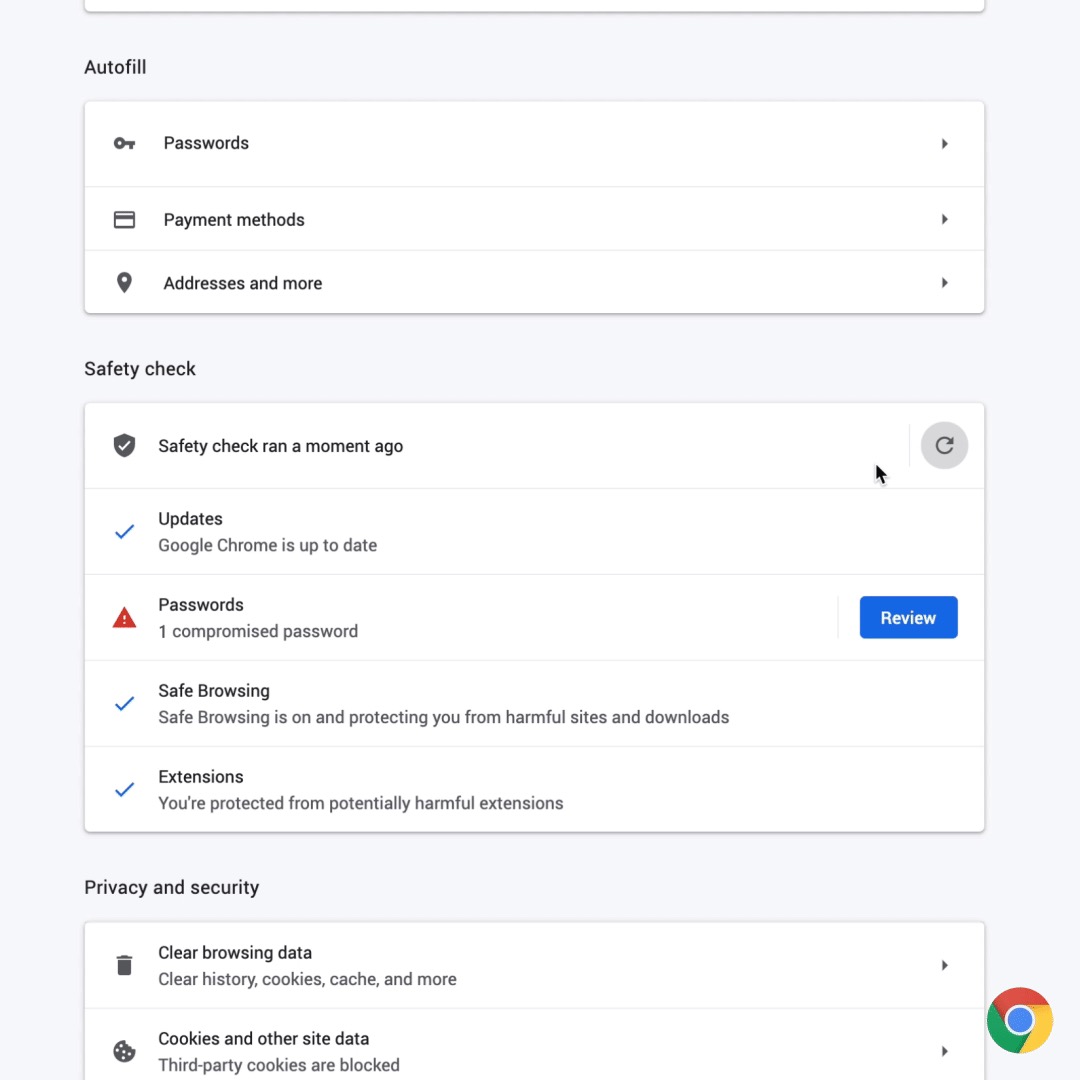The height and width of the screenshot is (1080, 1080).
Task: Open the Addresses and more row
Action: pyautogui.click(x=243, y=283)
